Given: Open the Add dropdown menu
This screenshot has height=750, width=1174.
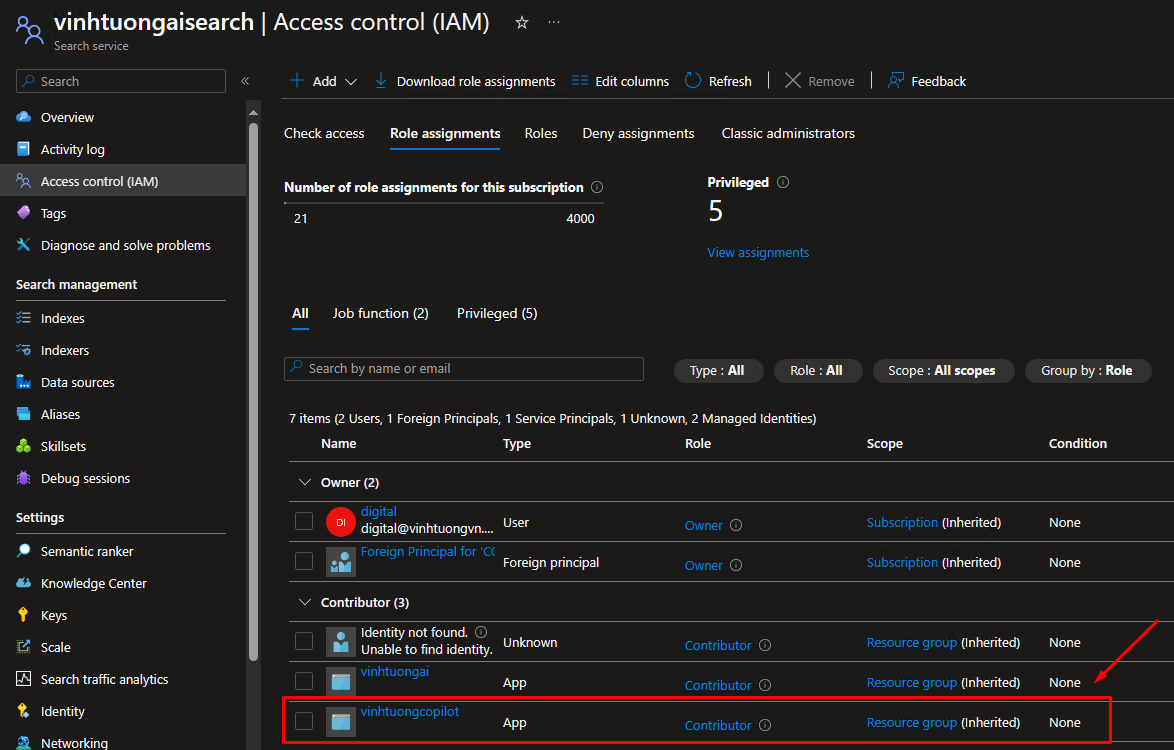Looking at the screenshot, I should pyautogui.click(x=322, y=81).
